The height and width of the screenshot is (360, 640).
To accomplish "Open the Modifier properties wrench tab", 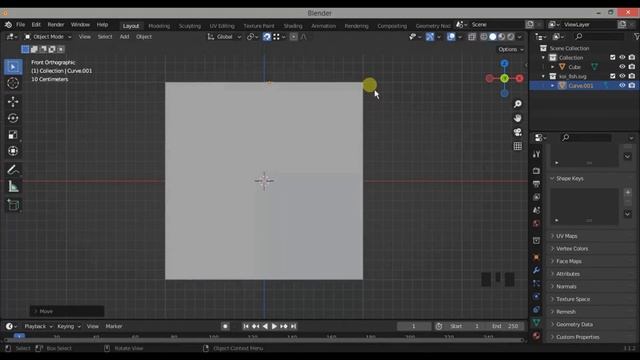I will pos(536,270).
